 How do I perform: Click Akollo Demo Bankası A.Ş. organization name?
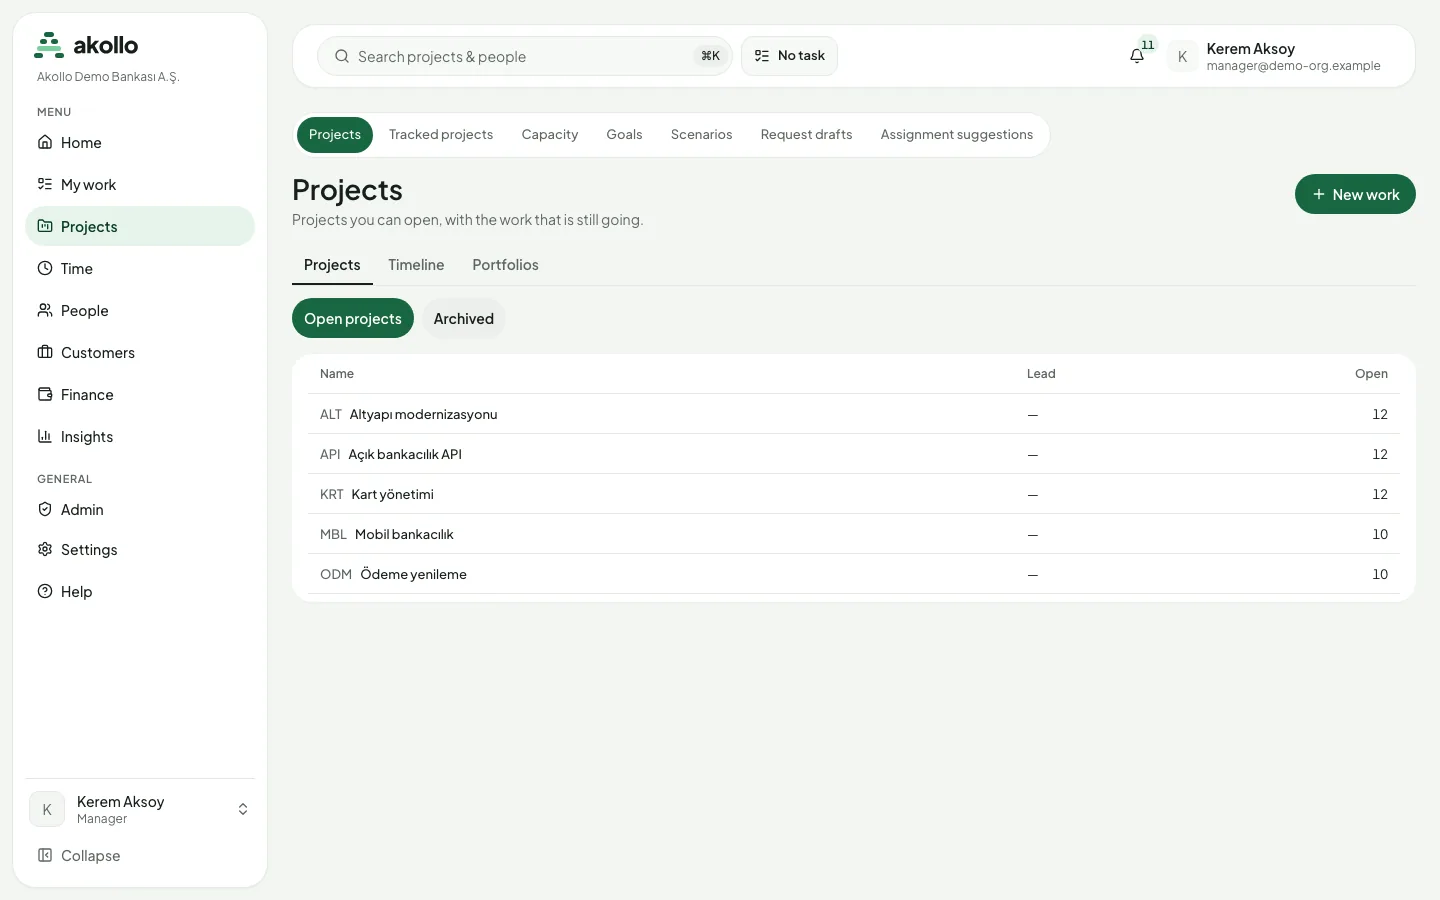108,77
